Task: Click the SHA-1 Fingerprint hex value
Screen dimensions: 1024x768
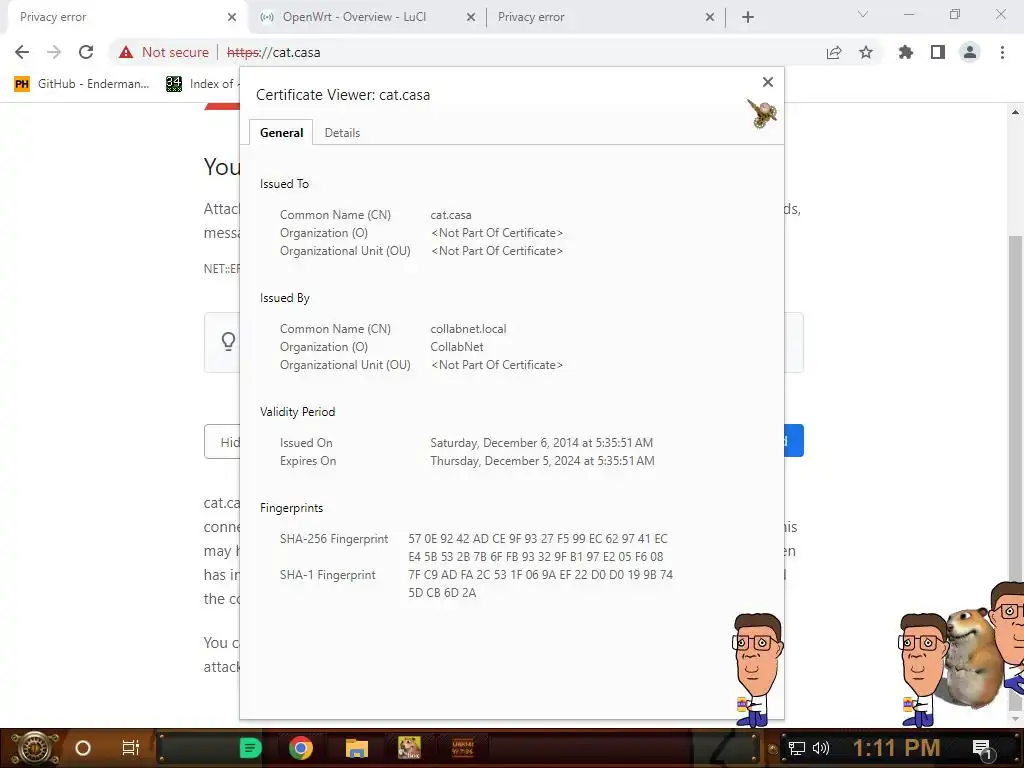Action: coord(541,584)
